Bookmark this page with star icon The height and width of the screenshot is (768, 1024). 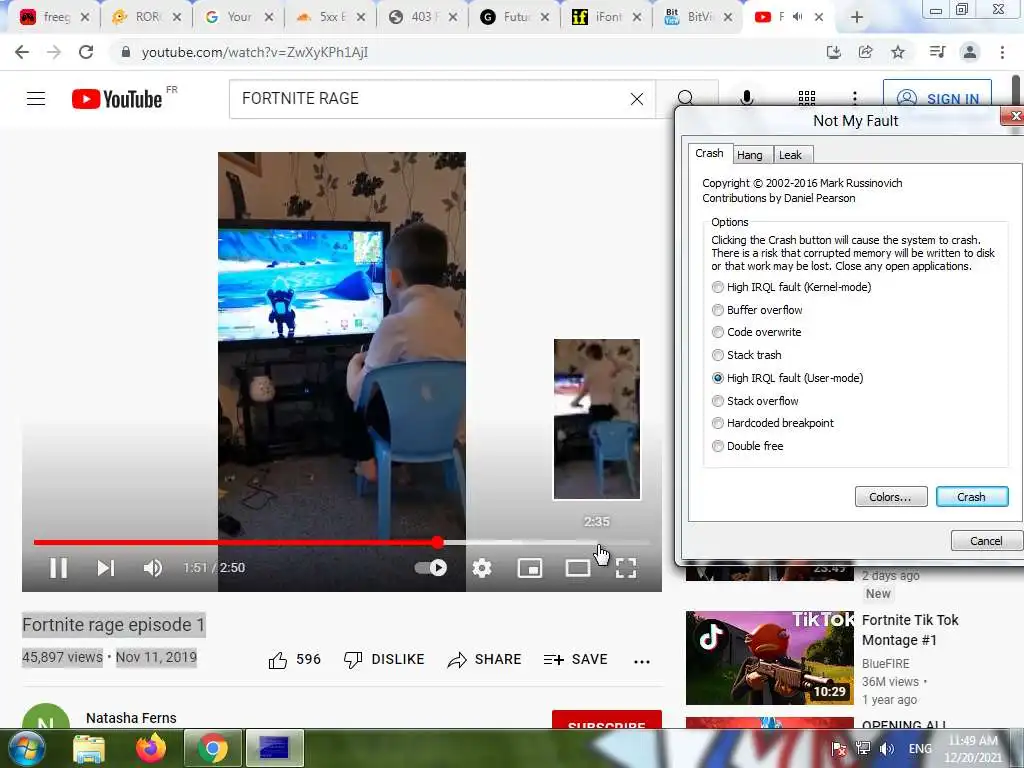[x=898, y=52]
